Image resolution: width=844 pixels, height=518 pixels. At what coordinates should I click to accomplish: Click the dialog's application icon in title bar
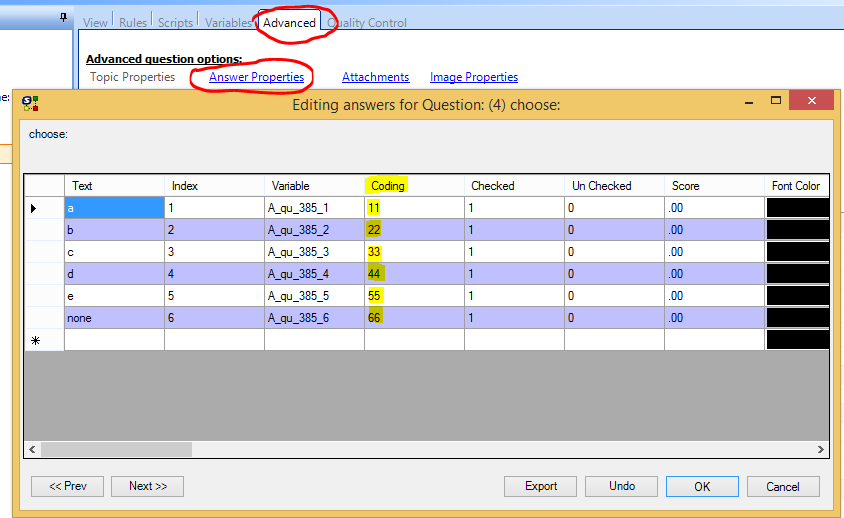point(30,103)
